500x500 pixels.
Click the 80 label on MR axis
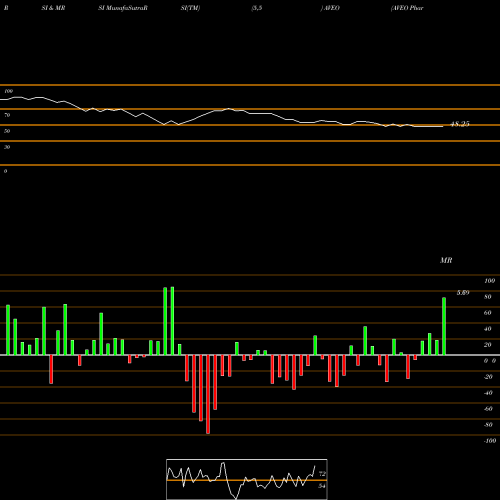488,297
